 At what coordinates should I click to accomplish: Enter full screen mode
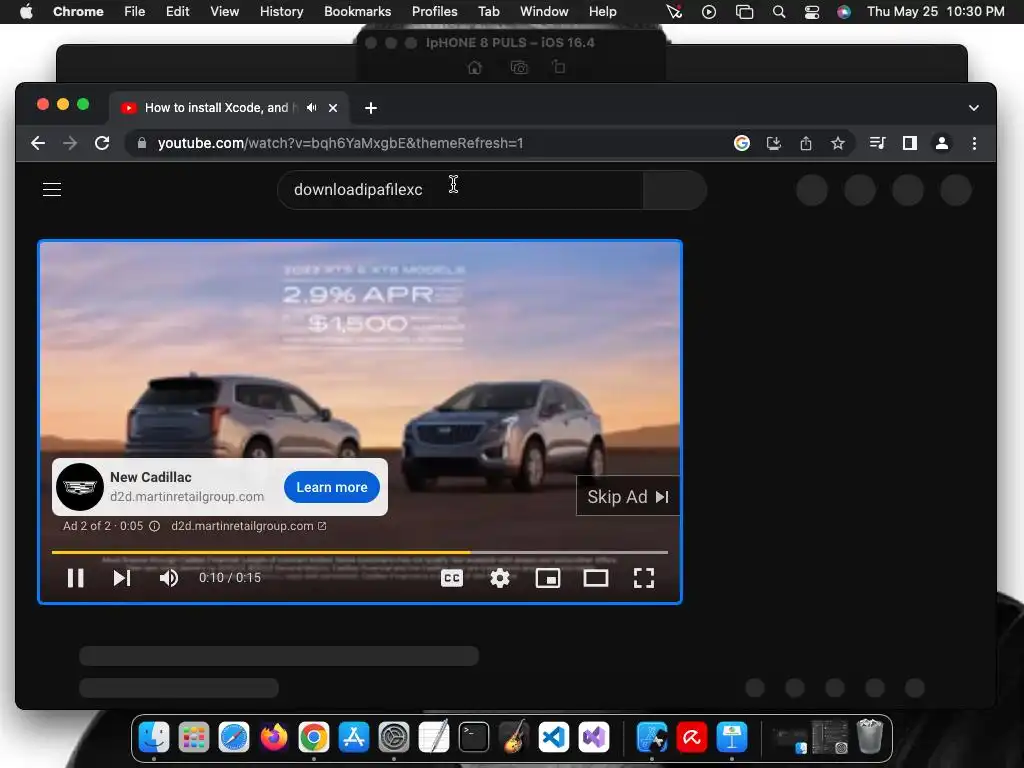pos(644,578)
